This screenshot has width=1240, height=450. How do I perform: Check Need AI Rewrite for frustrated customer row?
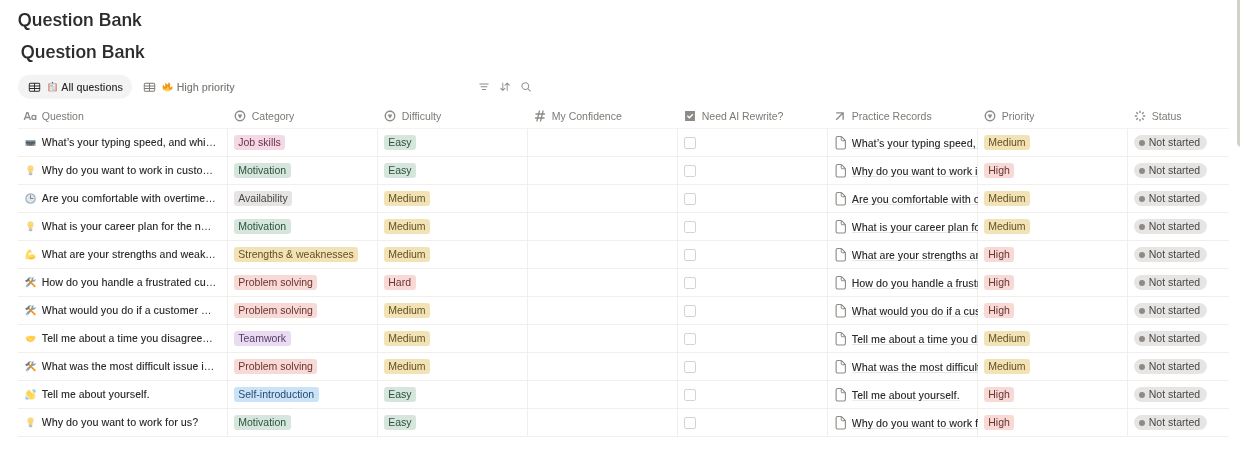(690, 283)
